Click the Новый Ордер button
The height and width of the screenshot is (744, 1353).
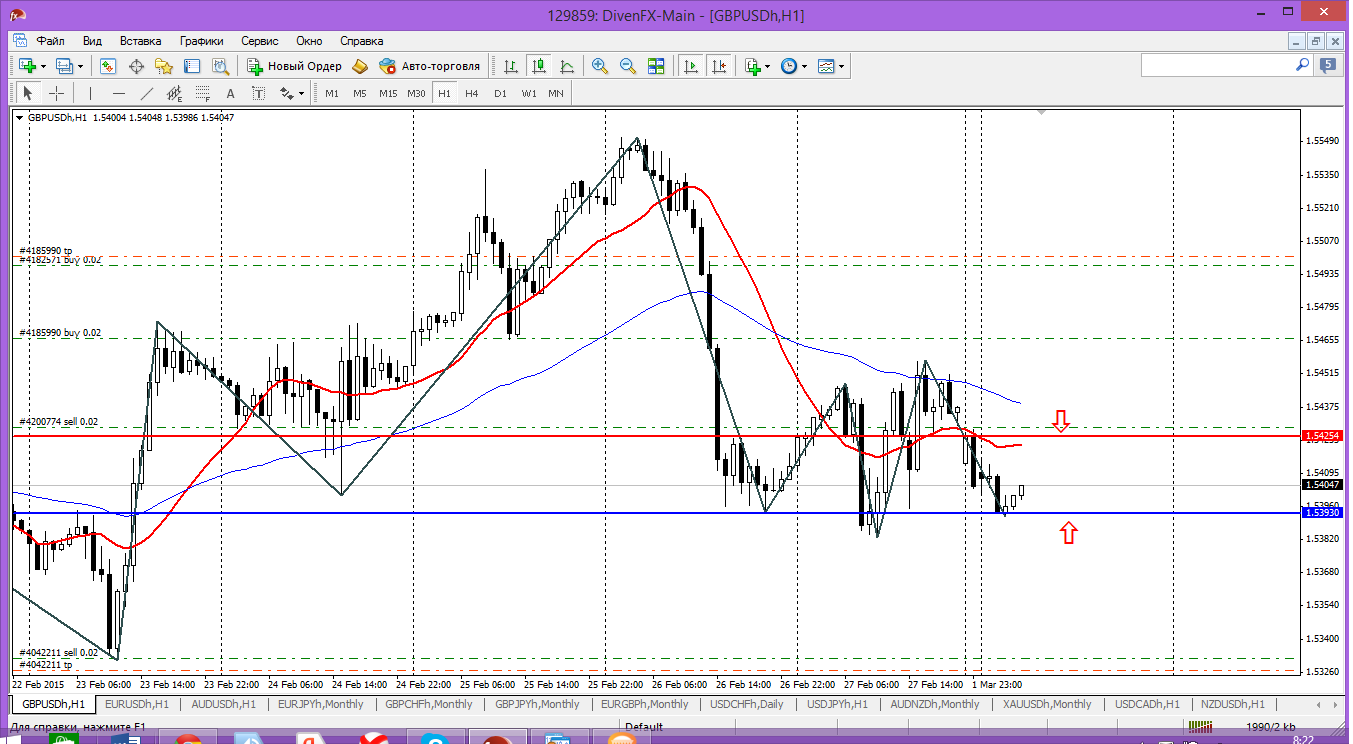(x=295, y=66)
